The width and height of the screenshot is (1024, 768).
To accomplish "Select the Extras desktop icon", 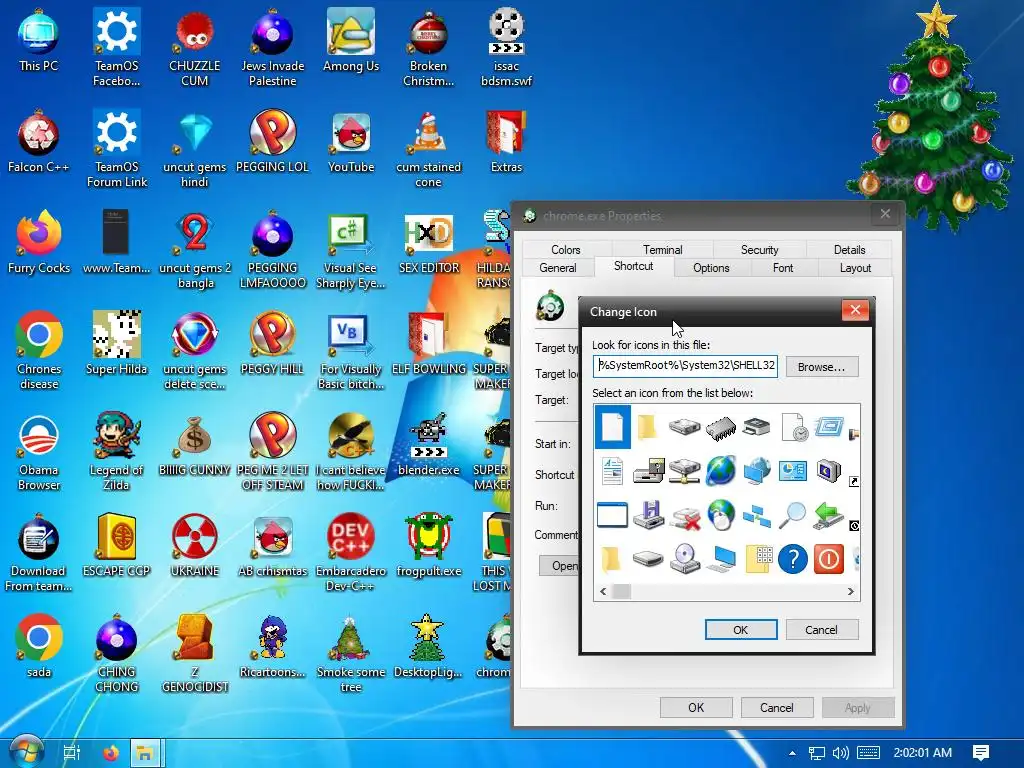I will click(506, 142).
